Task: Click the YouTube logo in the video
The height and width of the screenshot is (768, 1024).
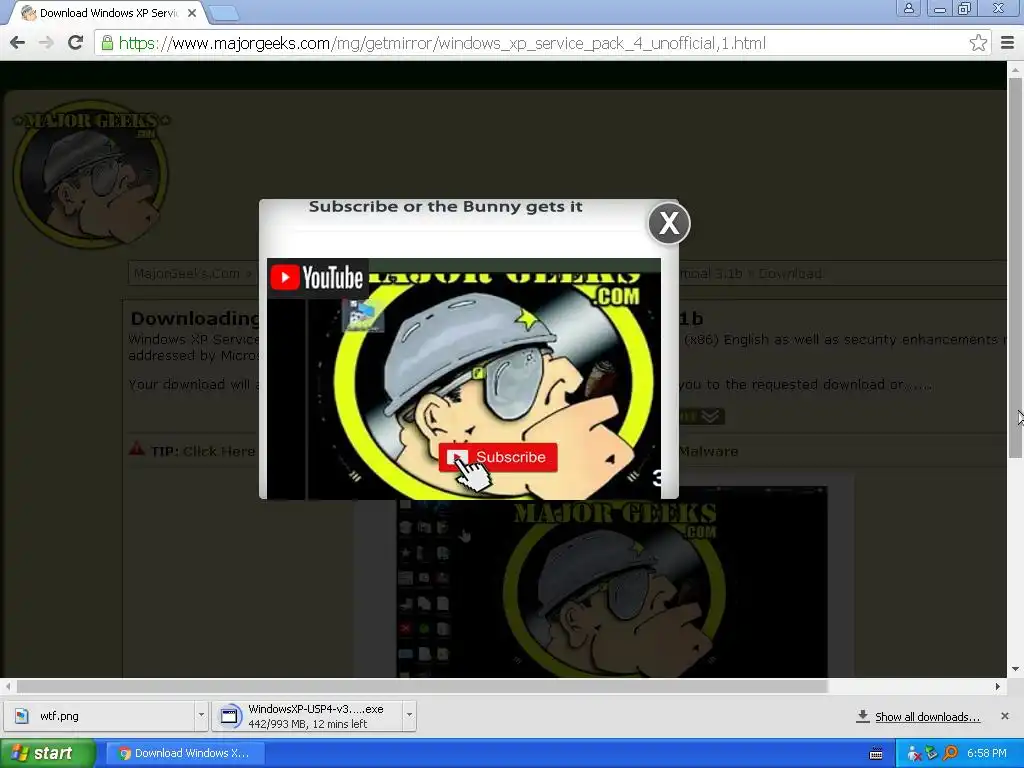Action: pos(317,278)
